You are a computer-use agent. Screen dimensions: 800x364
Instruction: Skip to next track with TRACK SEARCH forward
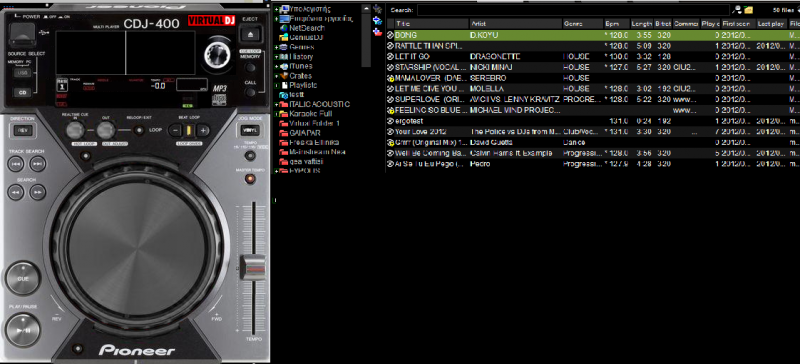pyautogui.click(x=37, y=164)
